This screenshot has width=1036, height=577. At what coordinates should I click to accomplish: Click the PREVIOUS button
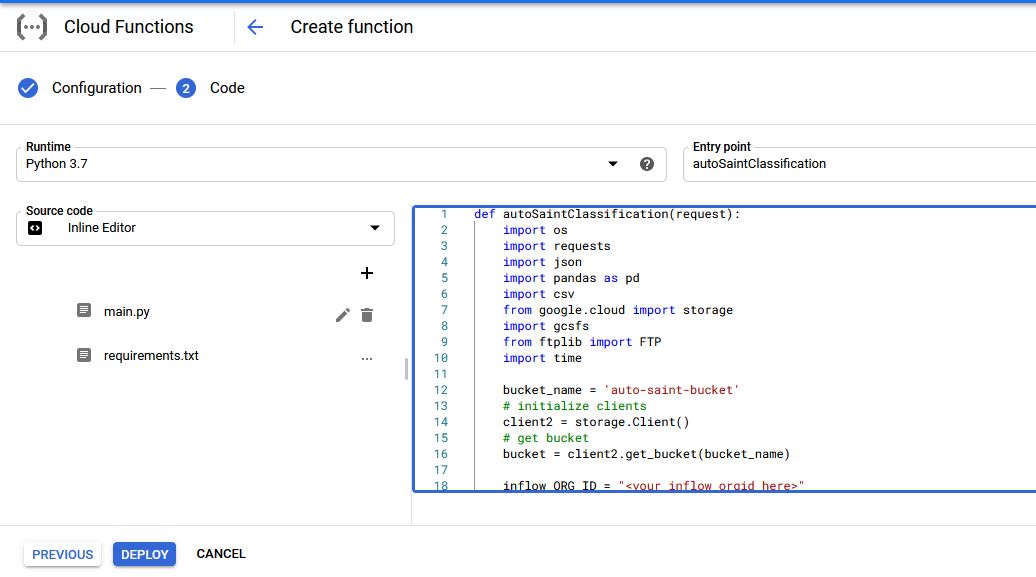click(63, 555)
